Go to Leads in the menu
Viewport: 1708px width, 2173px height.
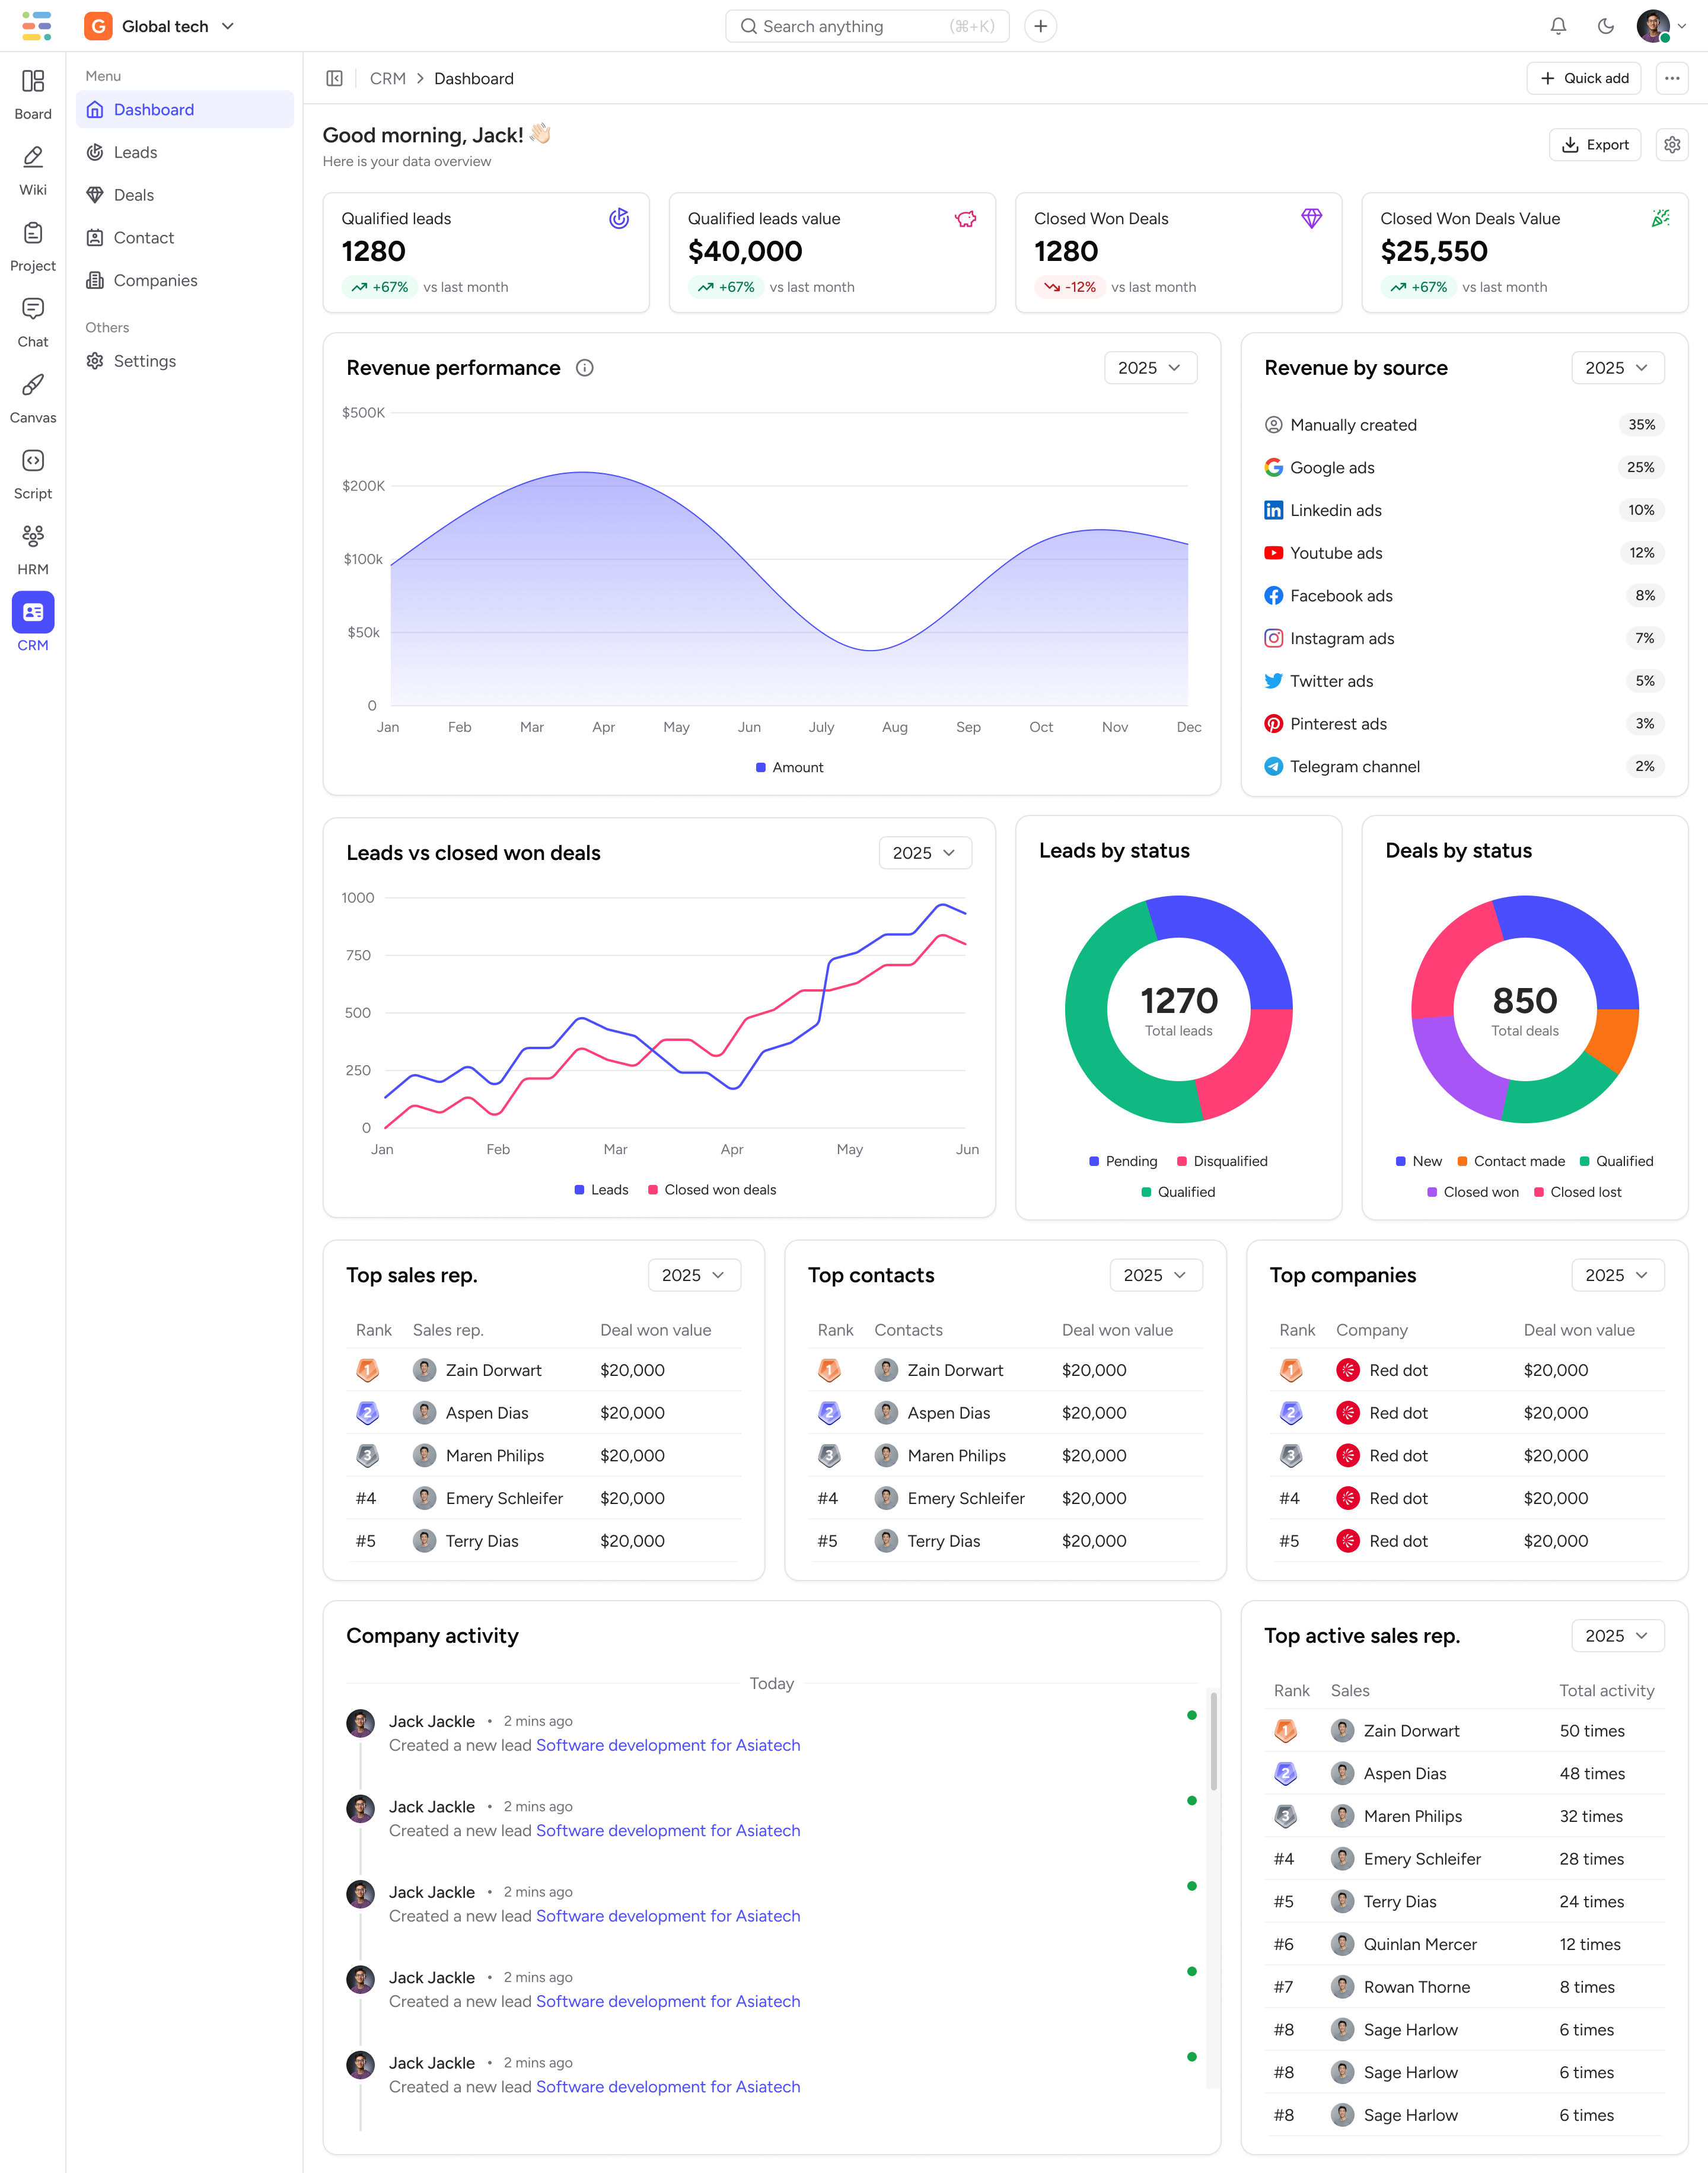coord(135,152)
